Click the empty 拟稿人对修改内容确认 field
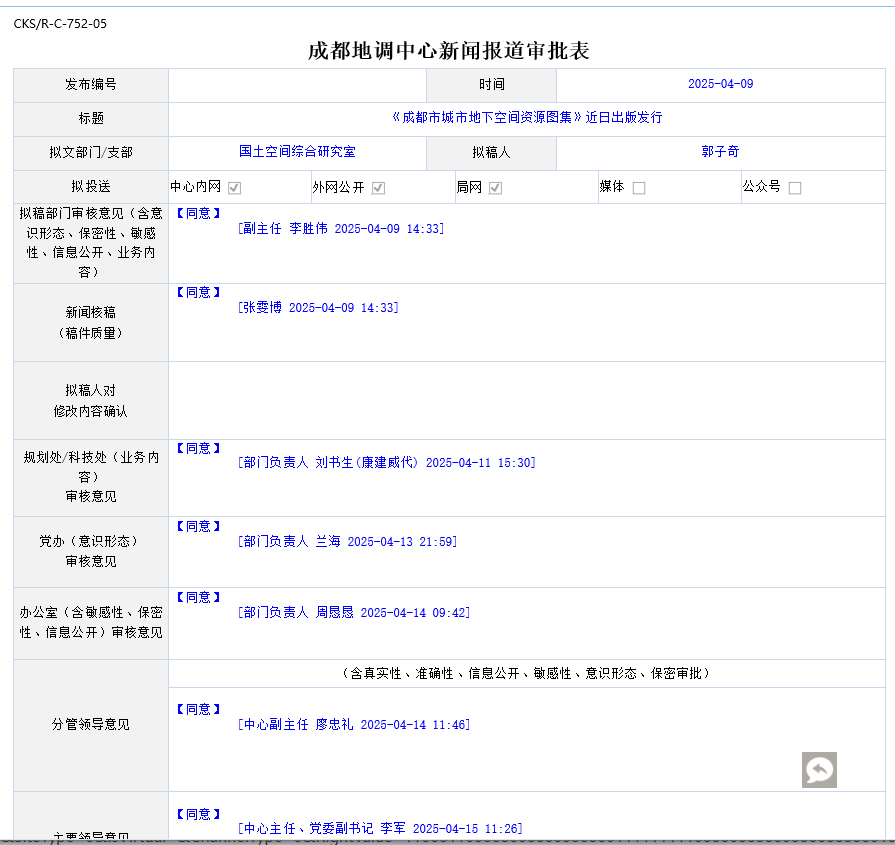 (530, 400)
